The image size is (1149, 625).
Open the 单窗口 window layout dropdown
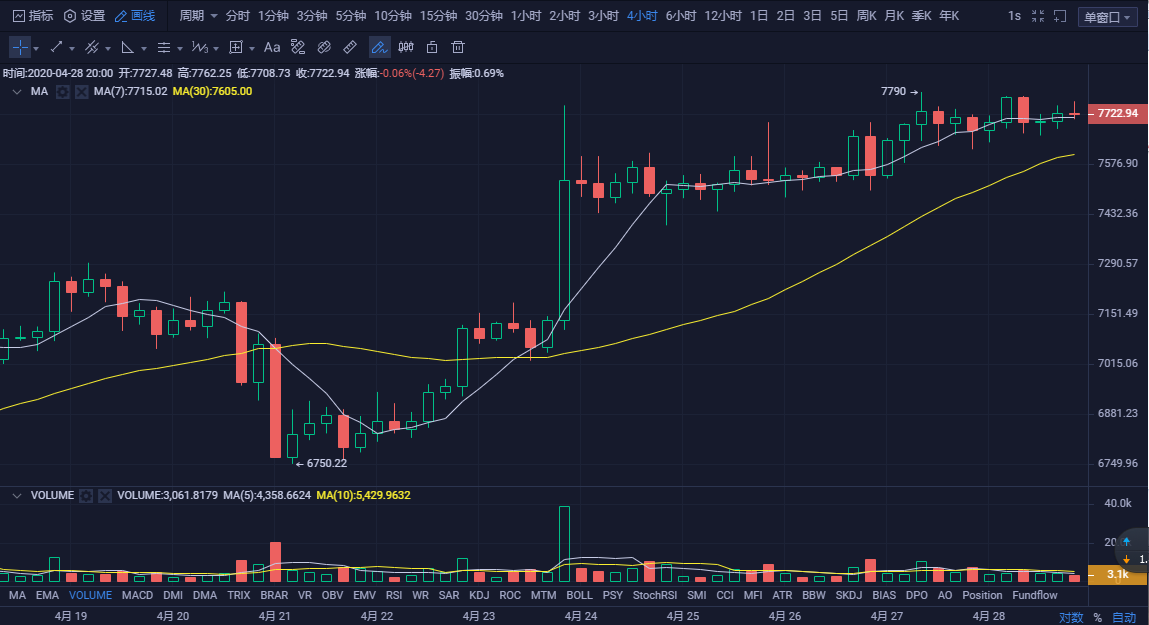point(1107,17)
